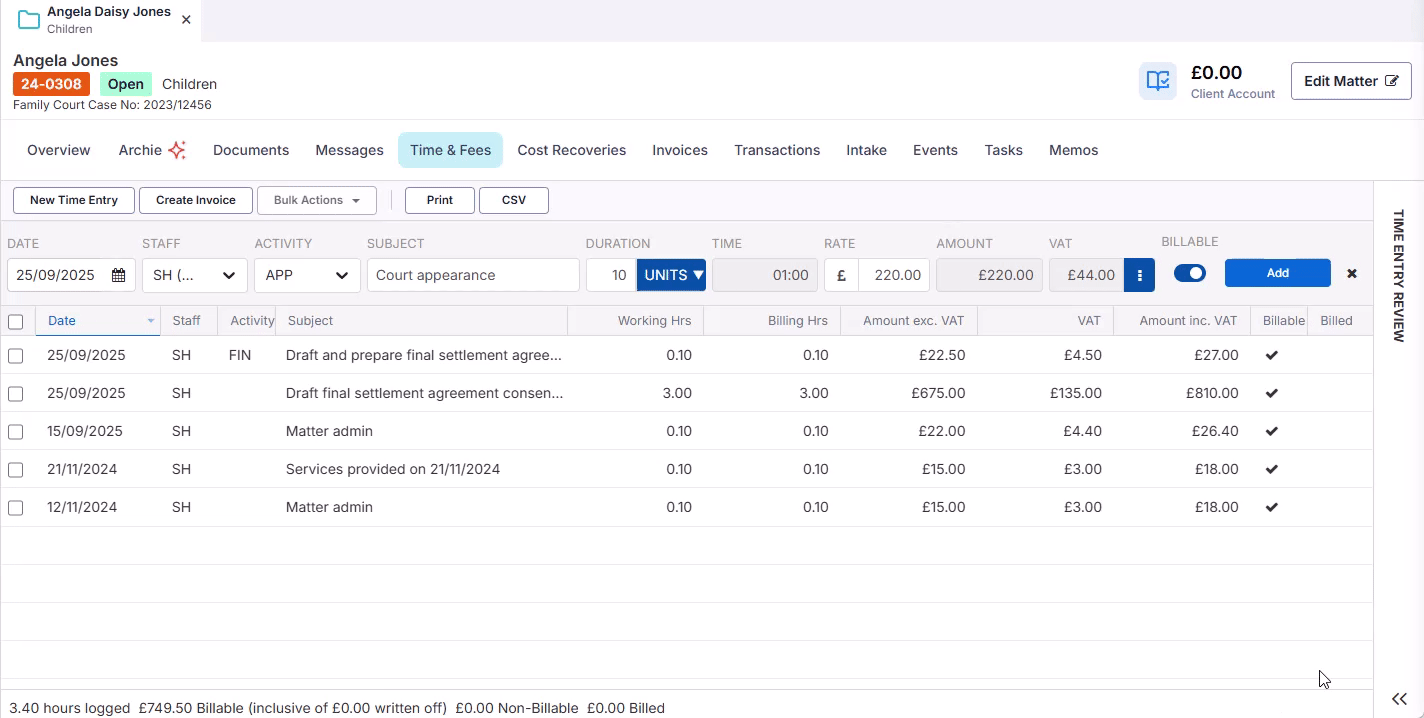
Task: Expand the Bulk Actions menu
Action: pos(316,200)
